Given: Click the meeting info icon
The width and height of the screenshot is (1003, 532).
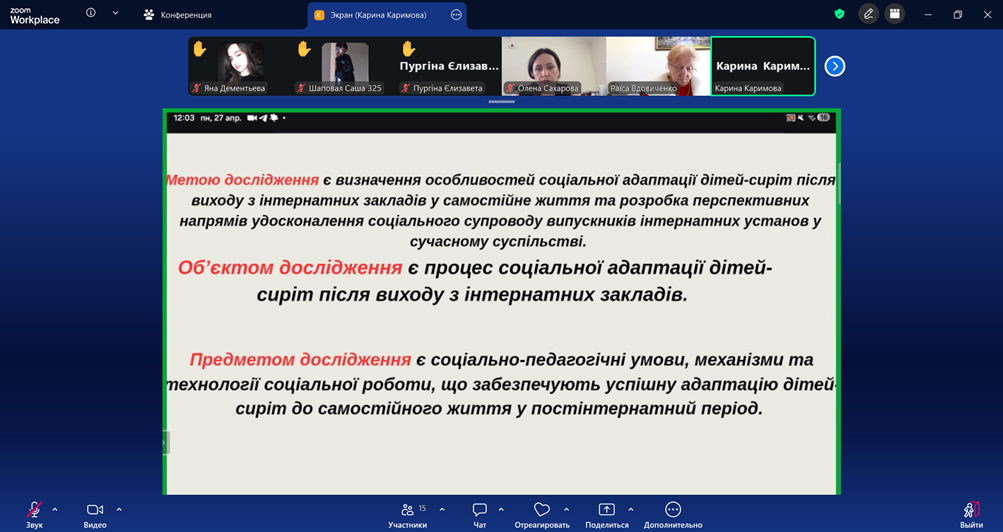Looking at the screenshot, I should [x=91, y=14].
